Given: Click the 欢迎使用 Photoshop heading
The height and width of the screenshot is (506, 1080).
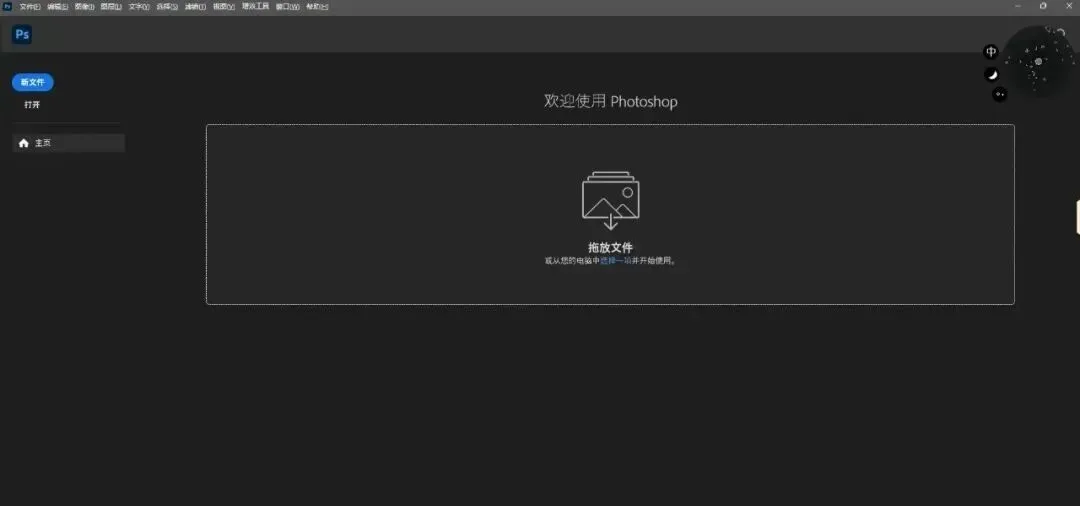Looking at the screenshot, I should [610, 101].
